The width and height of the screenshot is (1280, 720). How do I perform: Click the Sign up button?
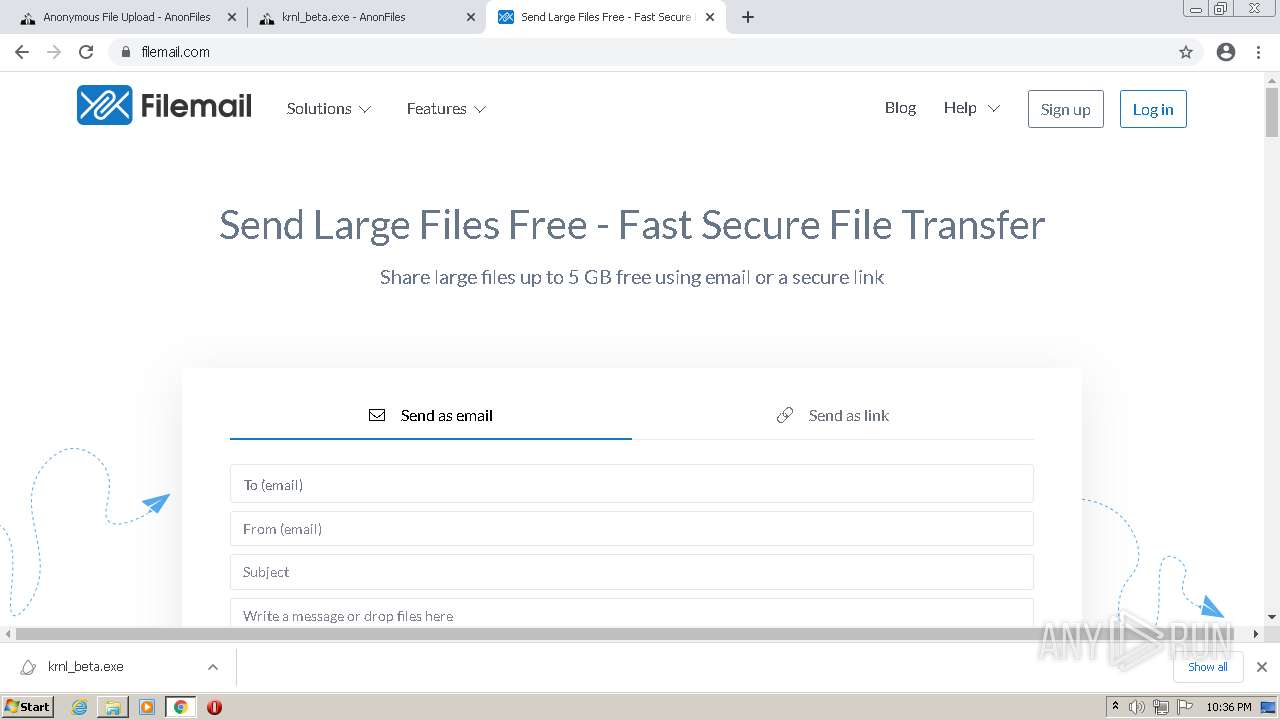pyautogui.click(x=1066, y=109)
